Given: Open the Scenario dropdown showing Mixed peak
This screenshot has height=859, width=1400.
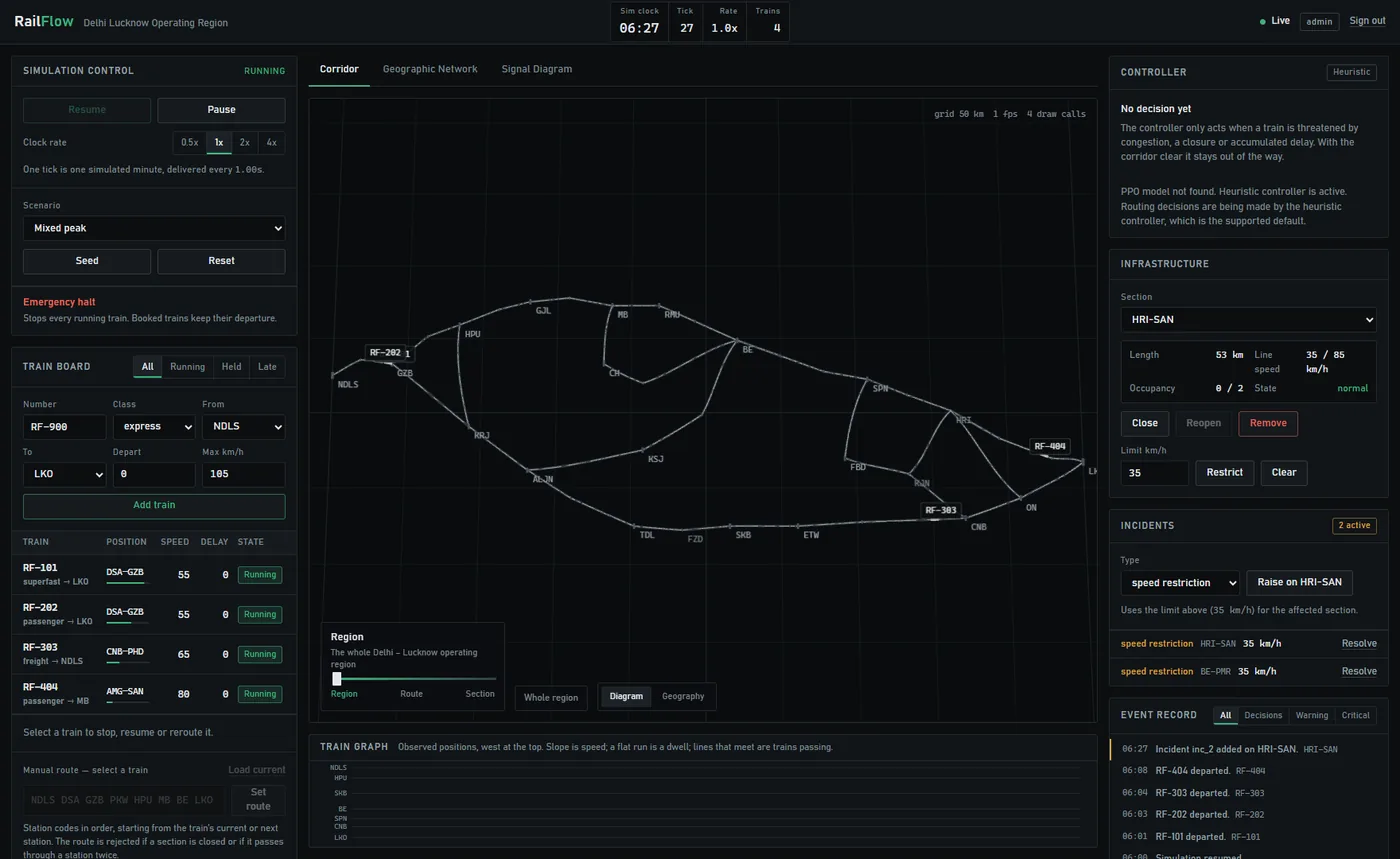Looking at the screenshot, I should pyautogui.click(x=154, y=228).
